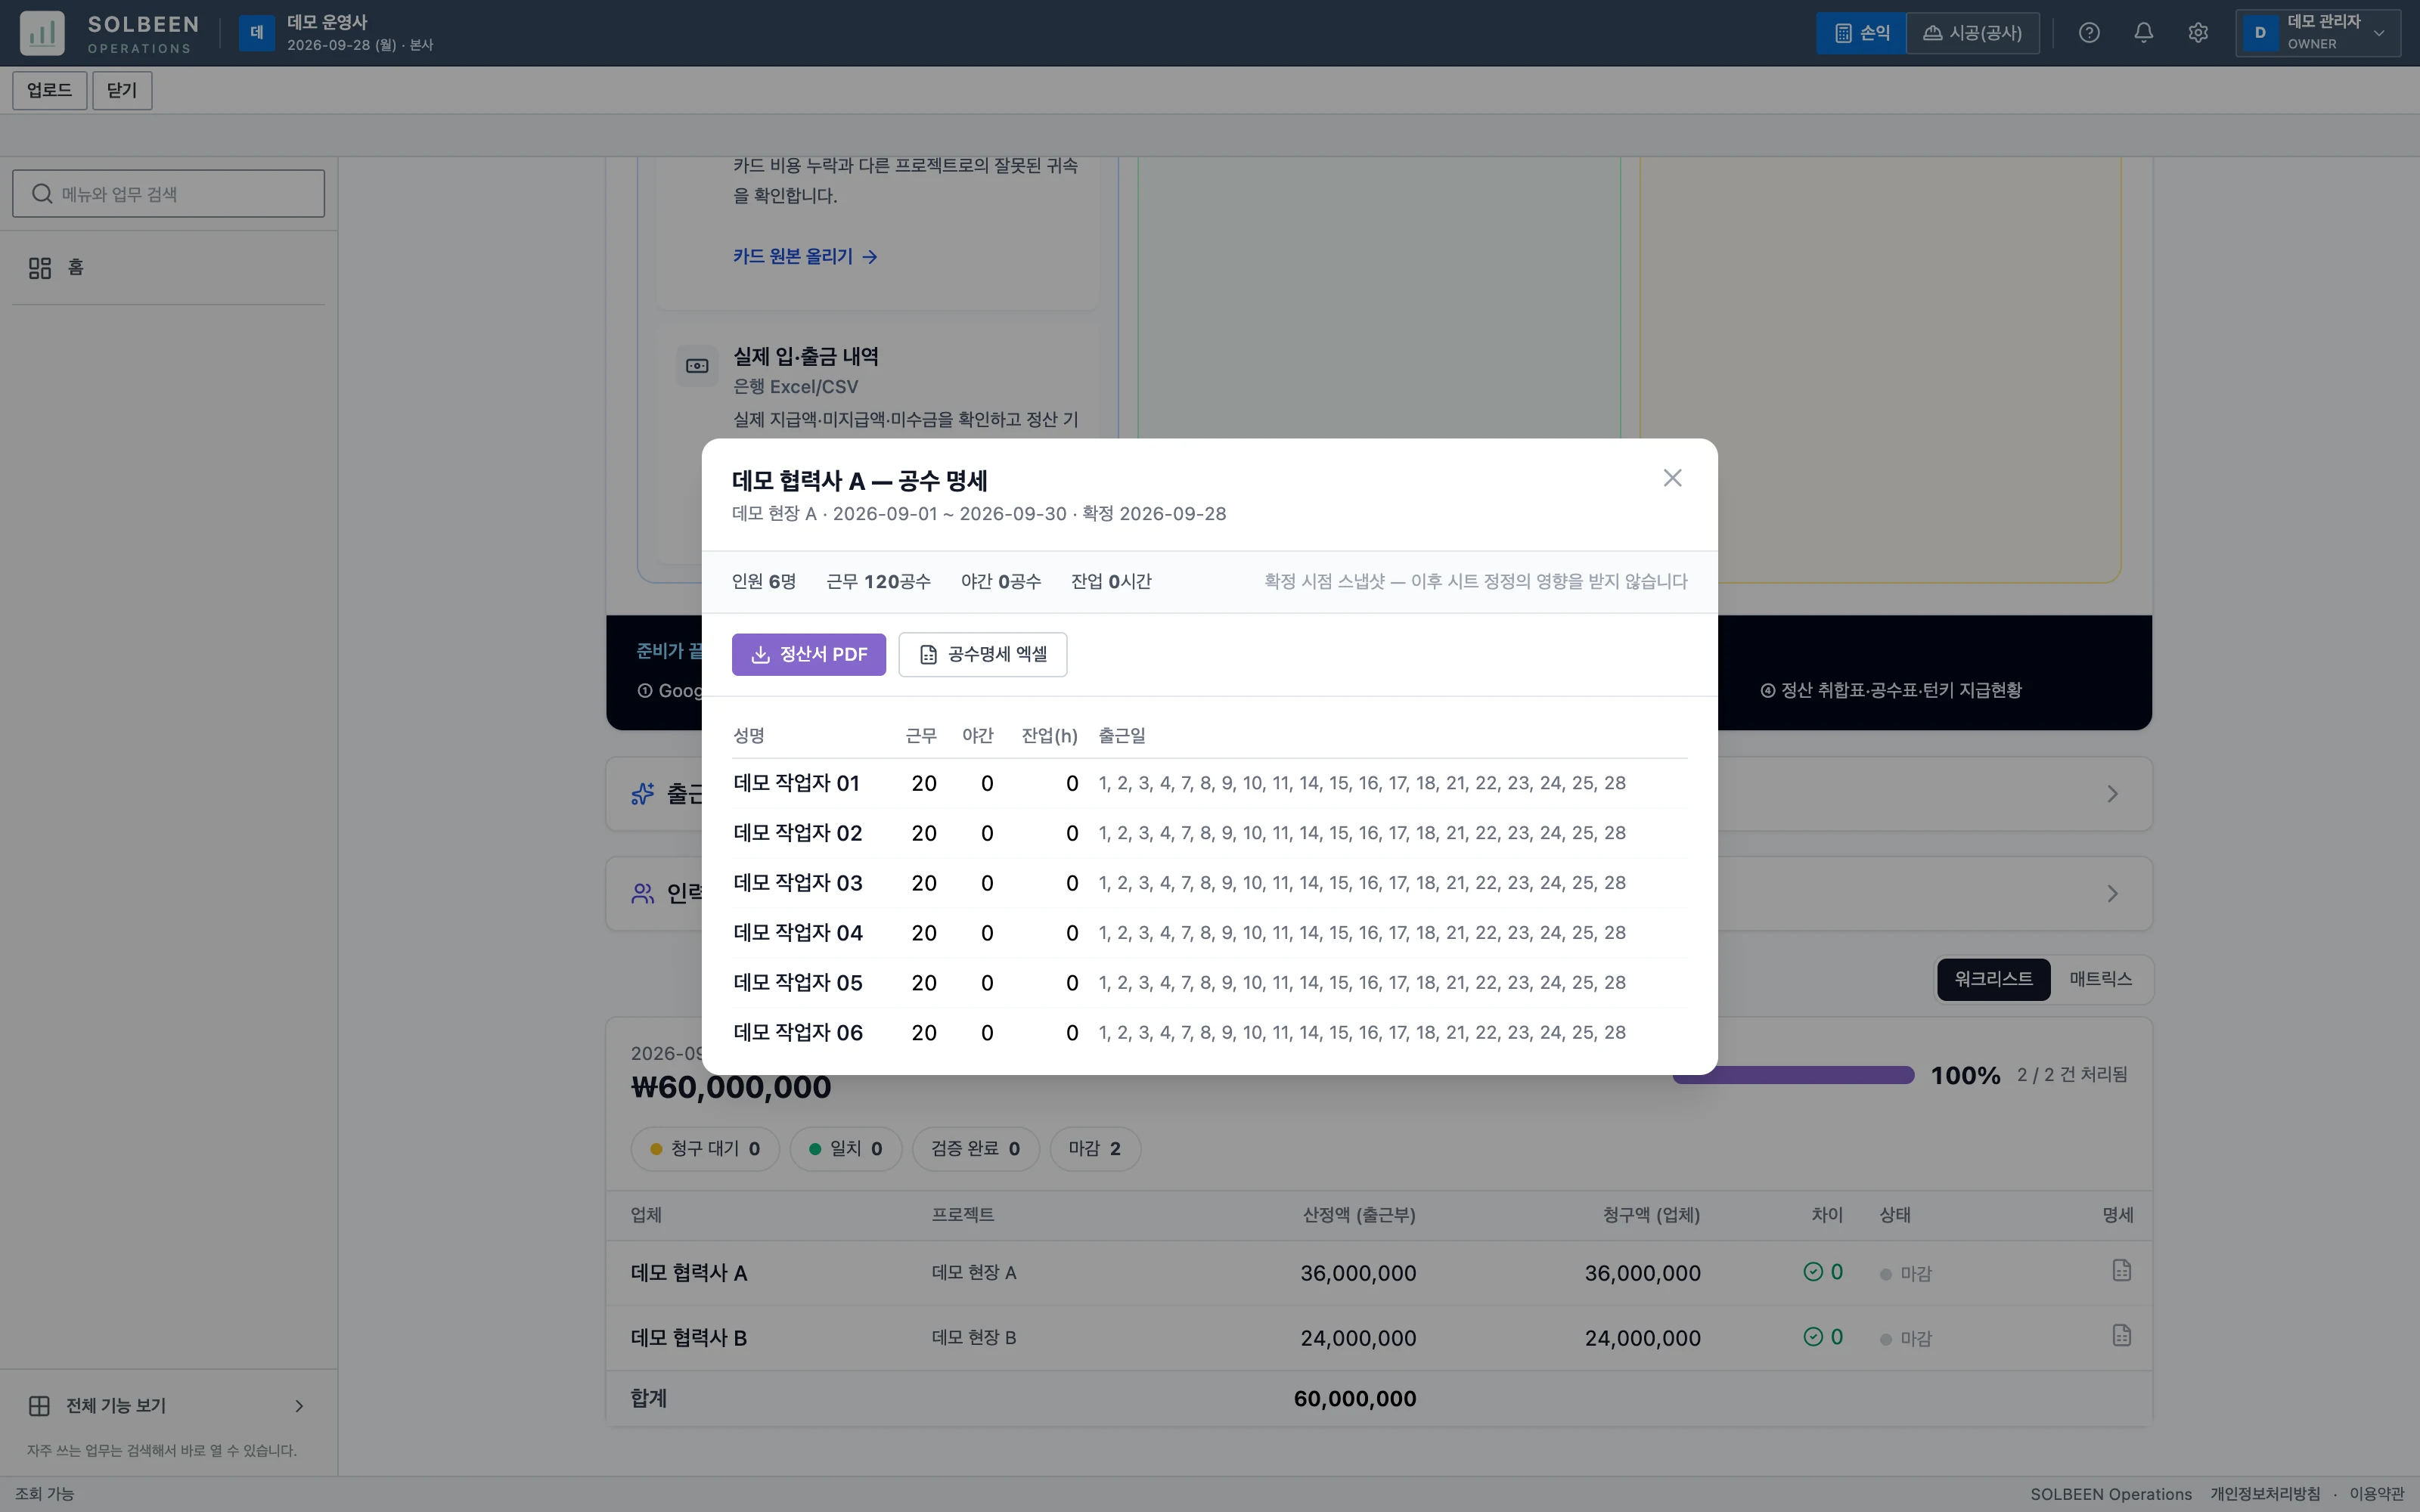Switch view to 매트릭스
Screen dimensions: 2420x1512
tap(2100, 979)
